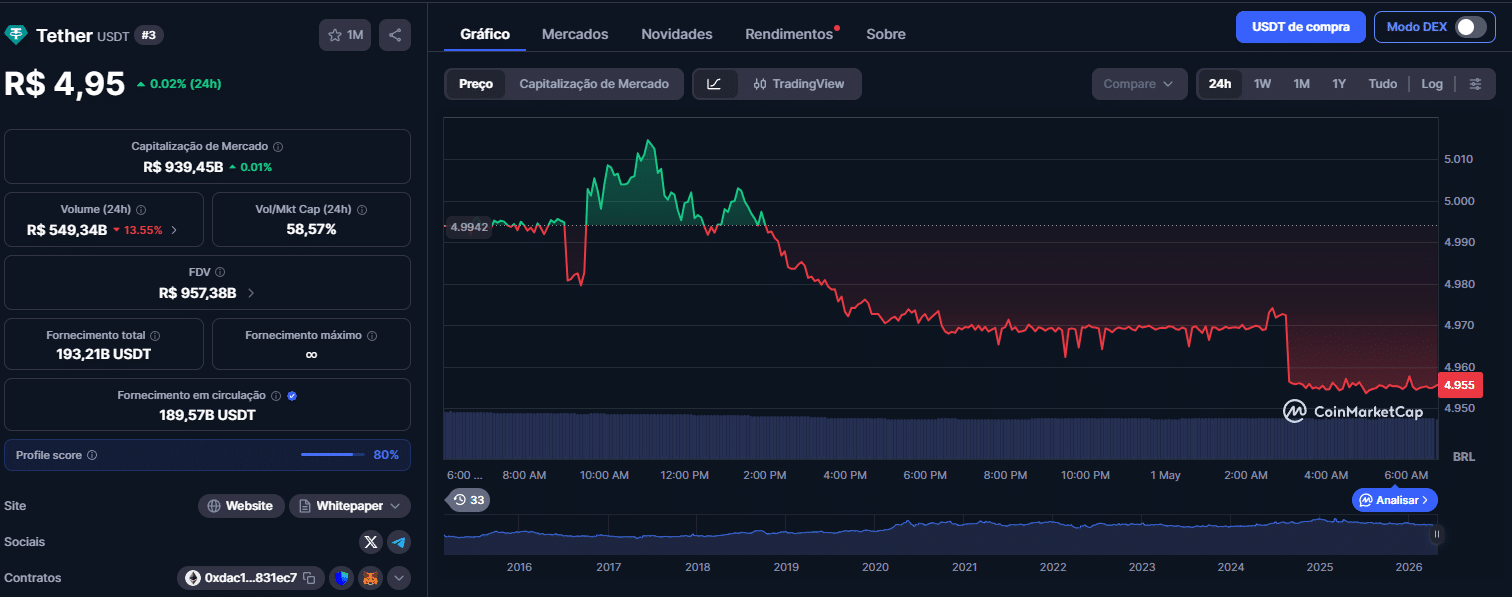The height and width of the screenshot is (597, 1512).
Task: Click the USDT de compra button
Action: pos(1301,27)
